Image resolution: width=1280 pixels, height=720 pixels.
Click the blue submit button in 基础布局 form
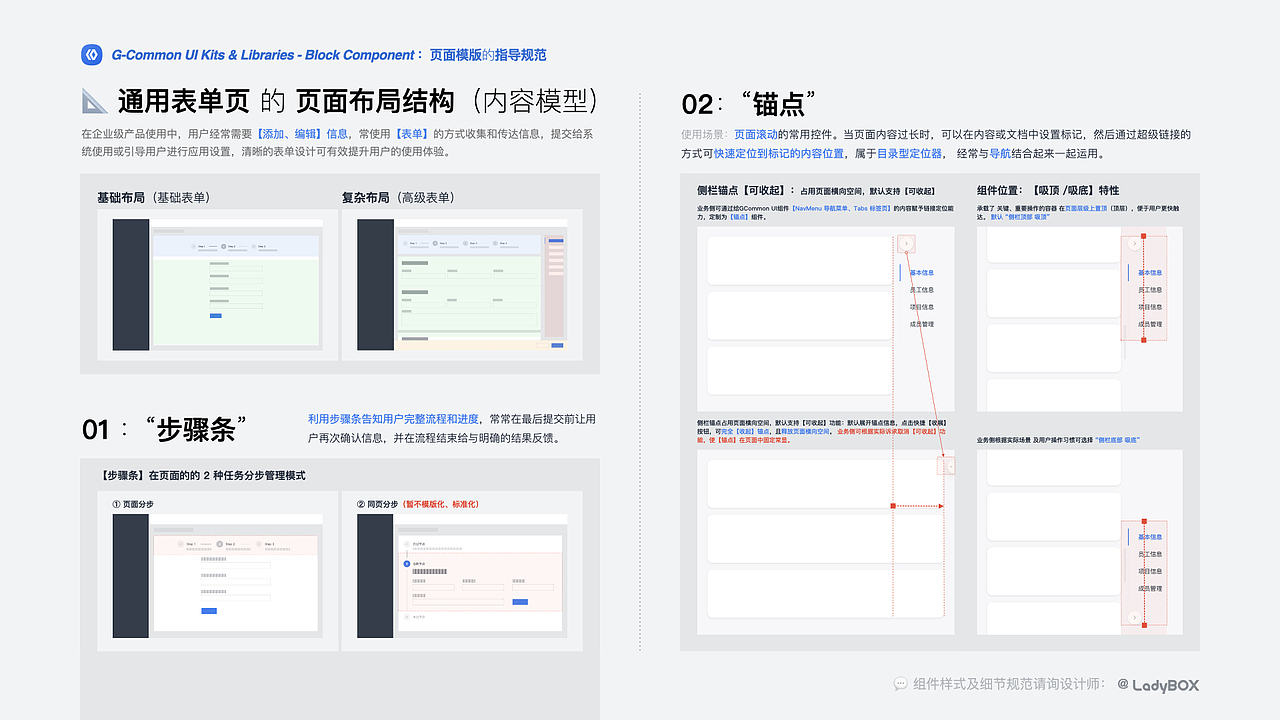coord(216,316)
